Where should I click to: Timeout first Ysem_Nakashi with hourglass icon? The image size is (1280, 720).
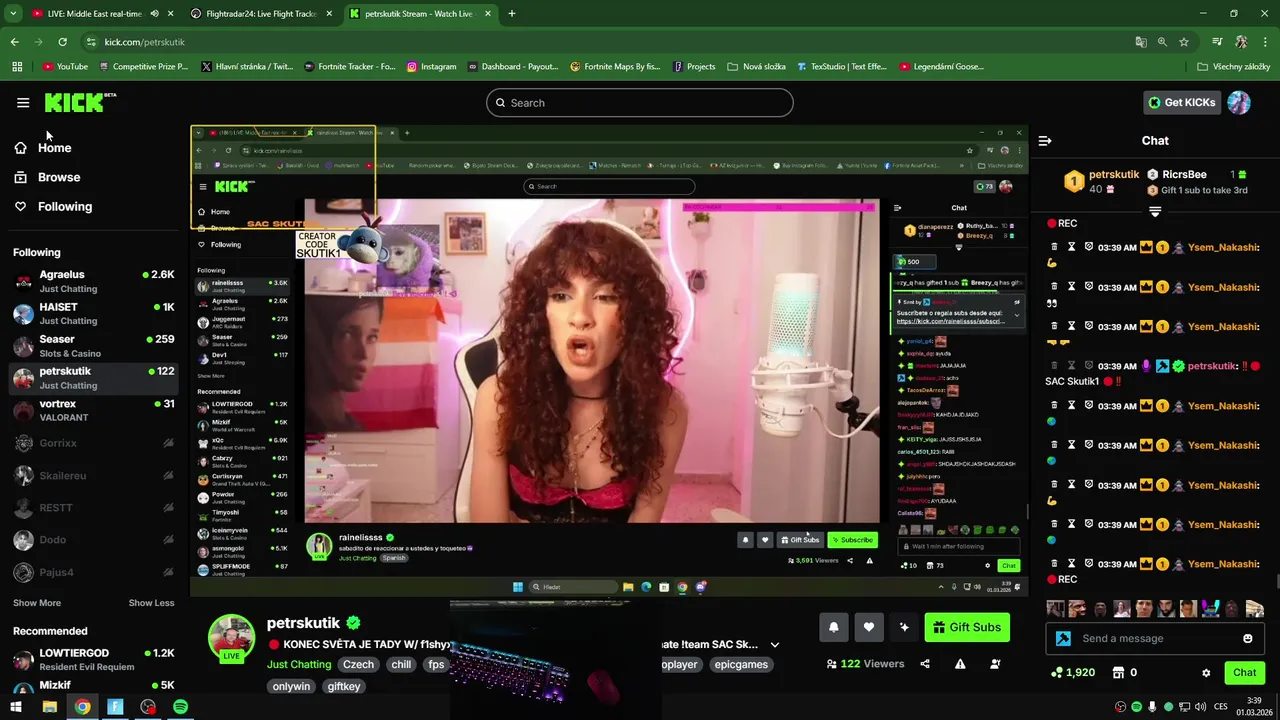tap(1071, 247)
